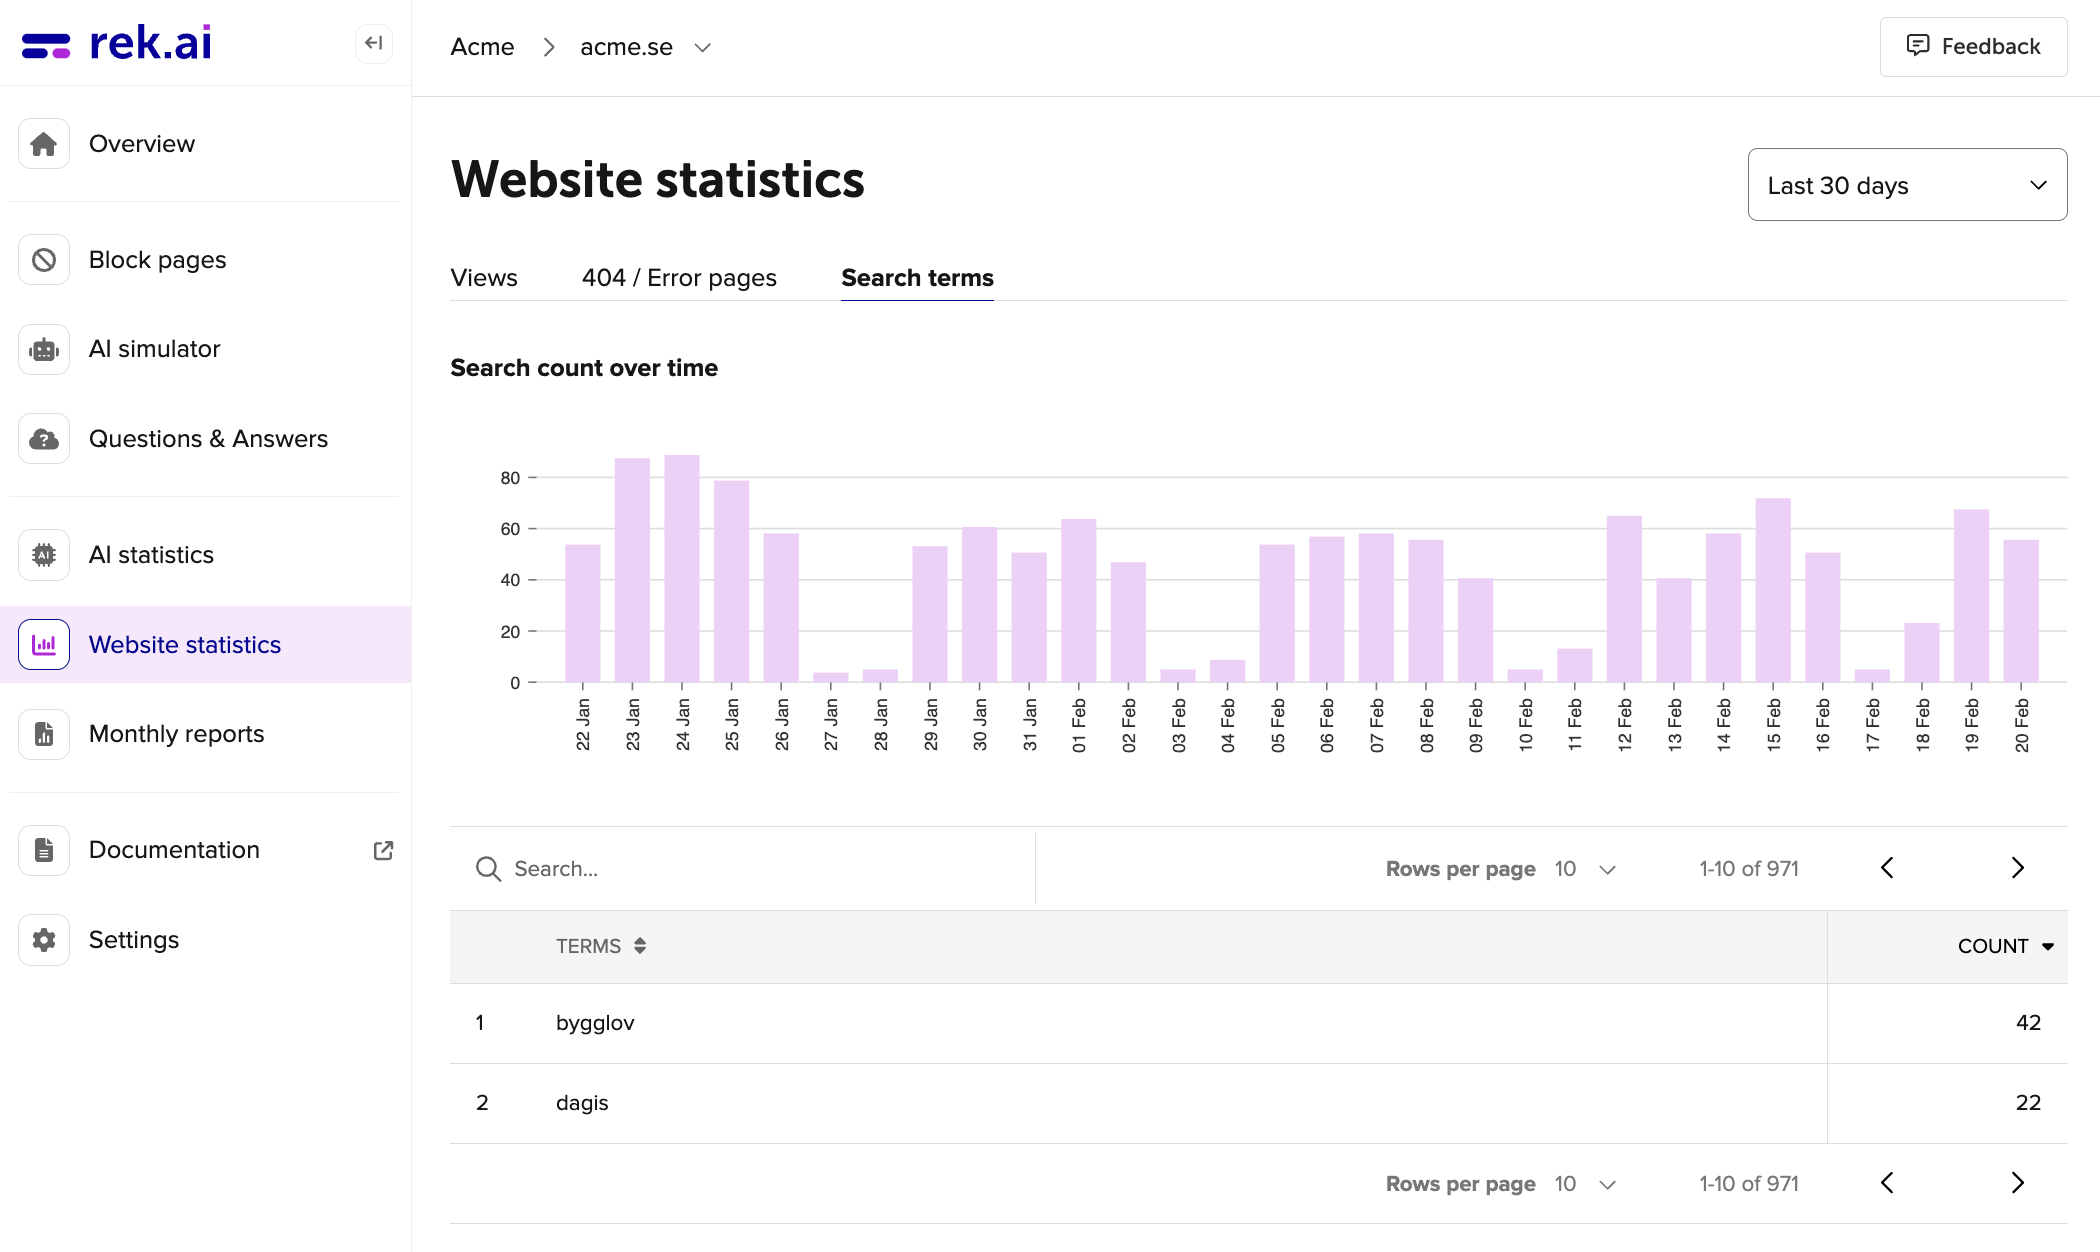Image resolution: width=2100 pixels, height=1252 pixels.
Task: Open the Overview page
Action: point(142,144)
